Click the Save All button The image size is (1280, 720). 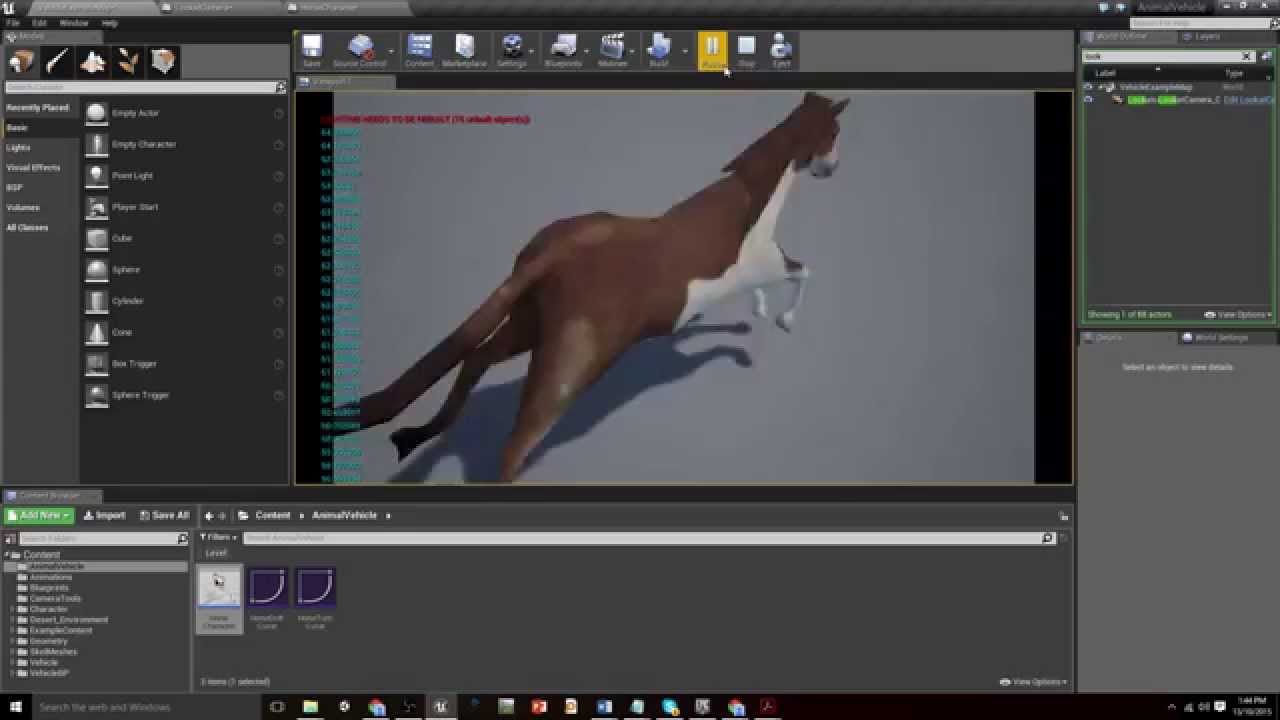(x=164, y=515)
